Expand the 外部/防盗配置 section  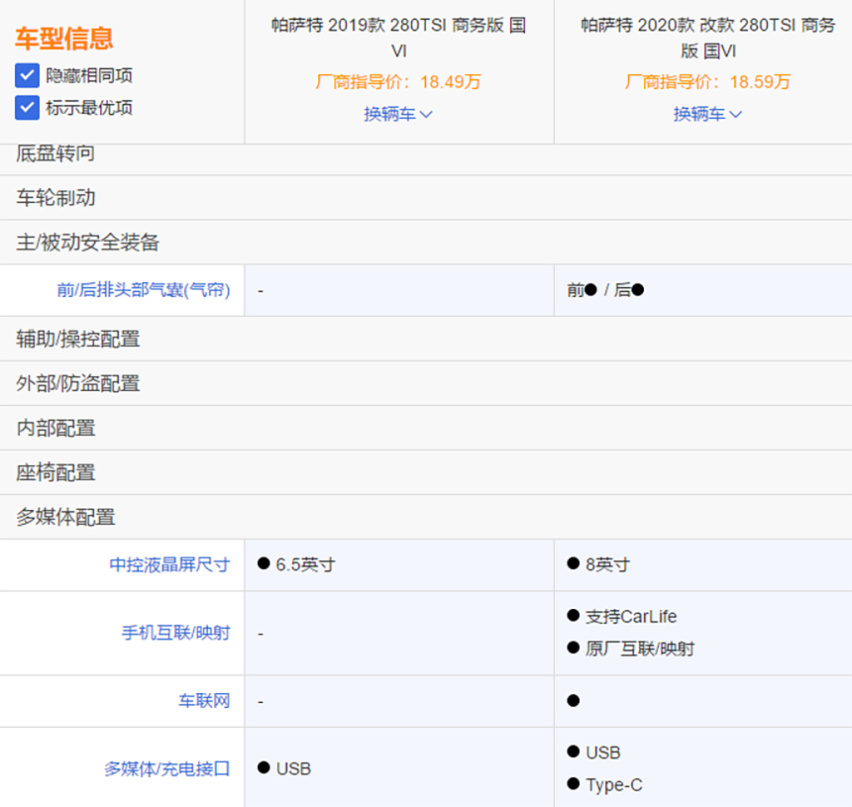(x=426, y=384)
